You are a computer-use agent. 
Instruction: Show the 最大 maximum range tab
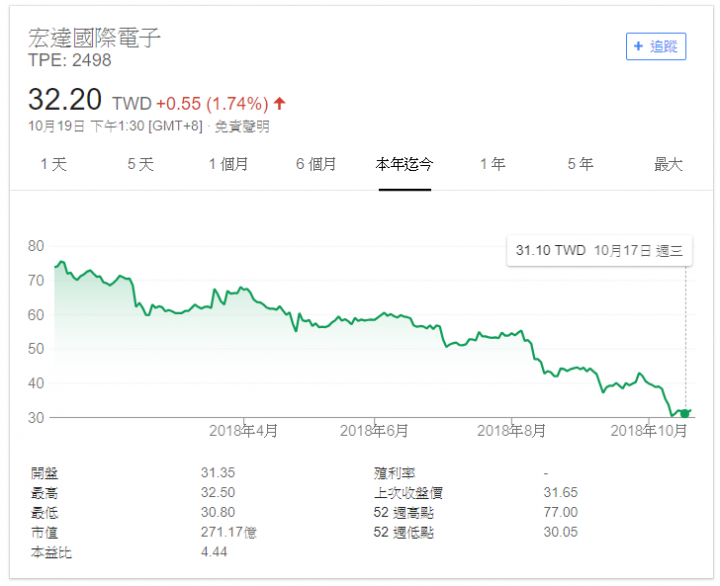point(669,164)
